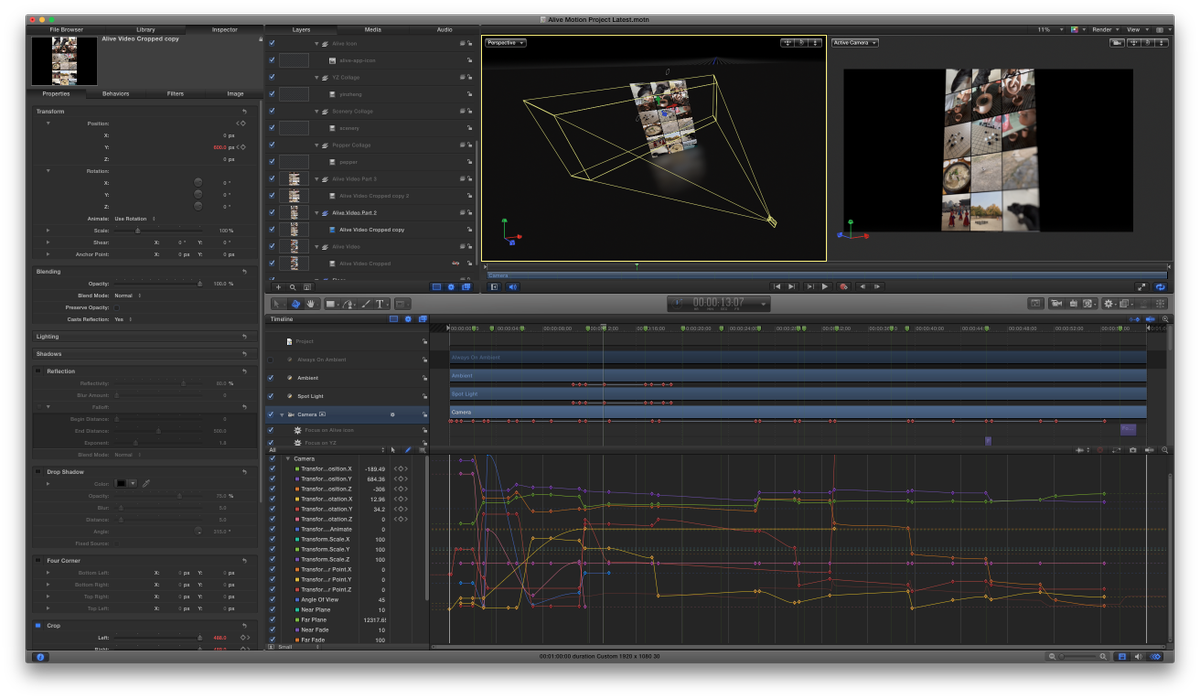Click the inspector lock icon
This screenshot has height=699, width=1200.
click(260, 40)
